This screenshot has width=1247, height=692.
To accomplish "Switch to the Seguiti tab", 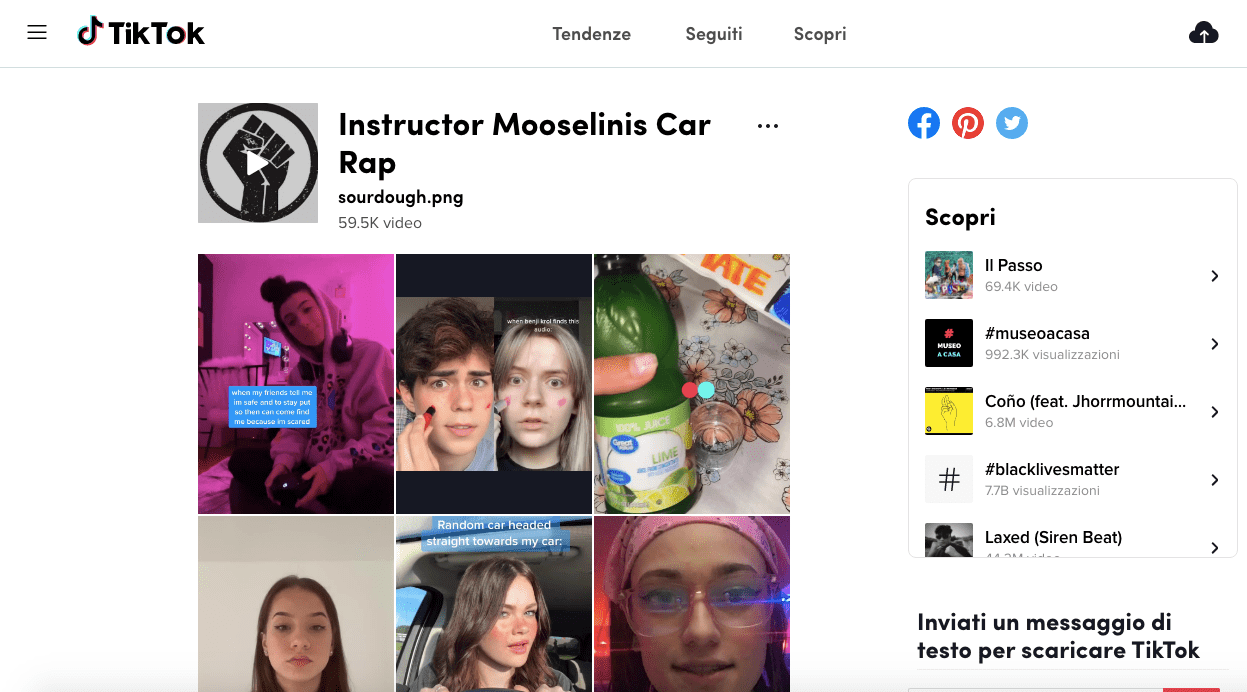I will tap(714, 34).
